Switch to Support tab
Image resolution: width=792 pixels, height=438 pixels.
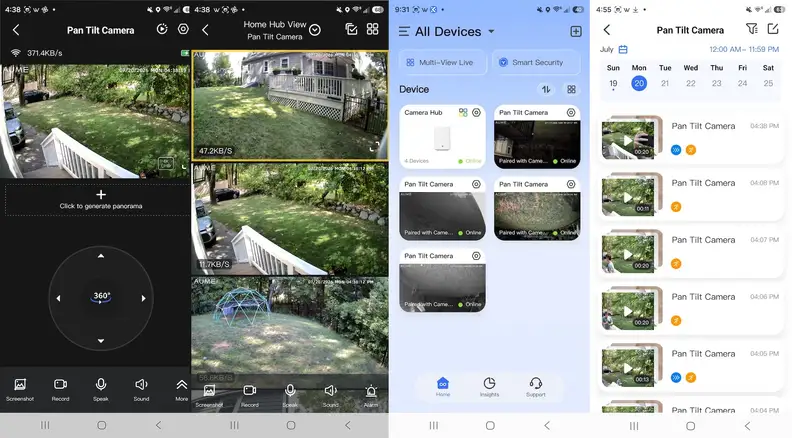point(536,387)
